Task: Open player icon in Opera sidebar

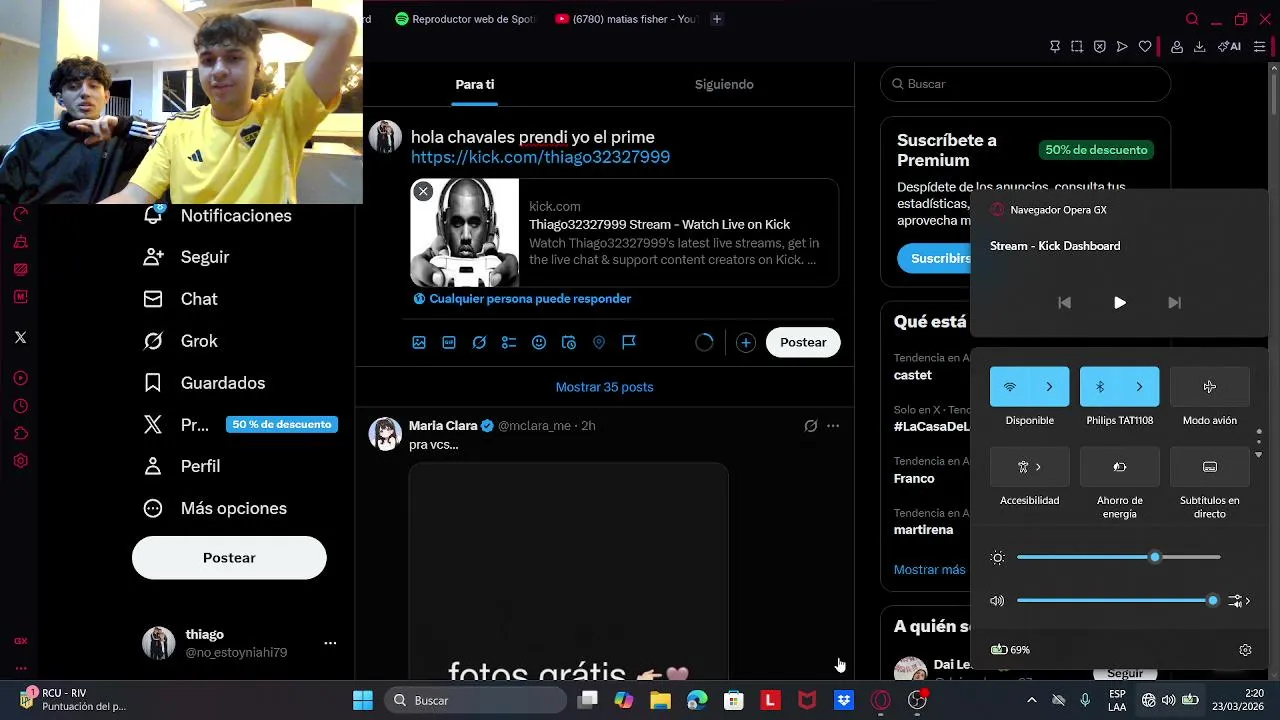Action: click(x=20, y=378)
